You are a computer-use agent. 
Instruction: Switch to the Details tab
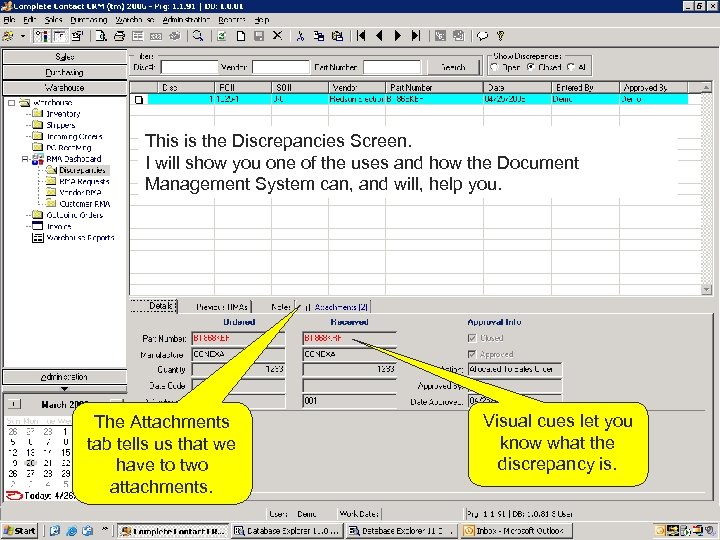click(154, 306)
